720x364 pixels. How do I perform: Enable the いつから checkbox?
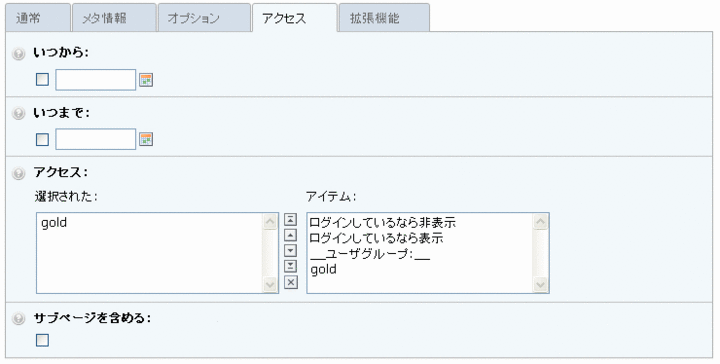click(42, 79)
